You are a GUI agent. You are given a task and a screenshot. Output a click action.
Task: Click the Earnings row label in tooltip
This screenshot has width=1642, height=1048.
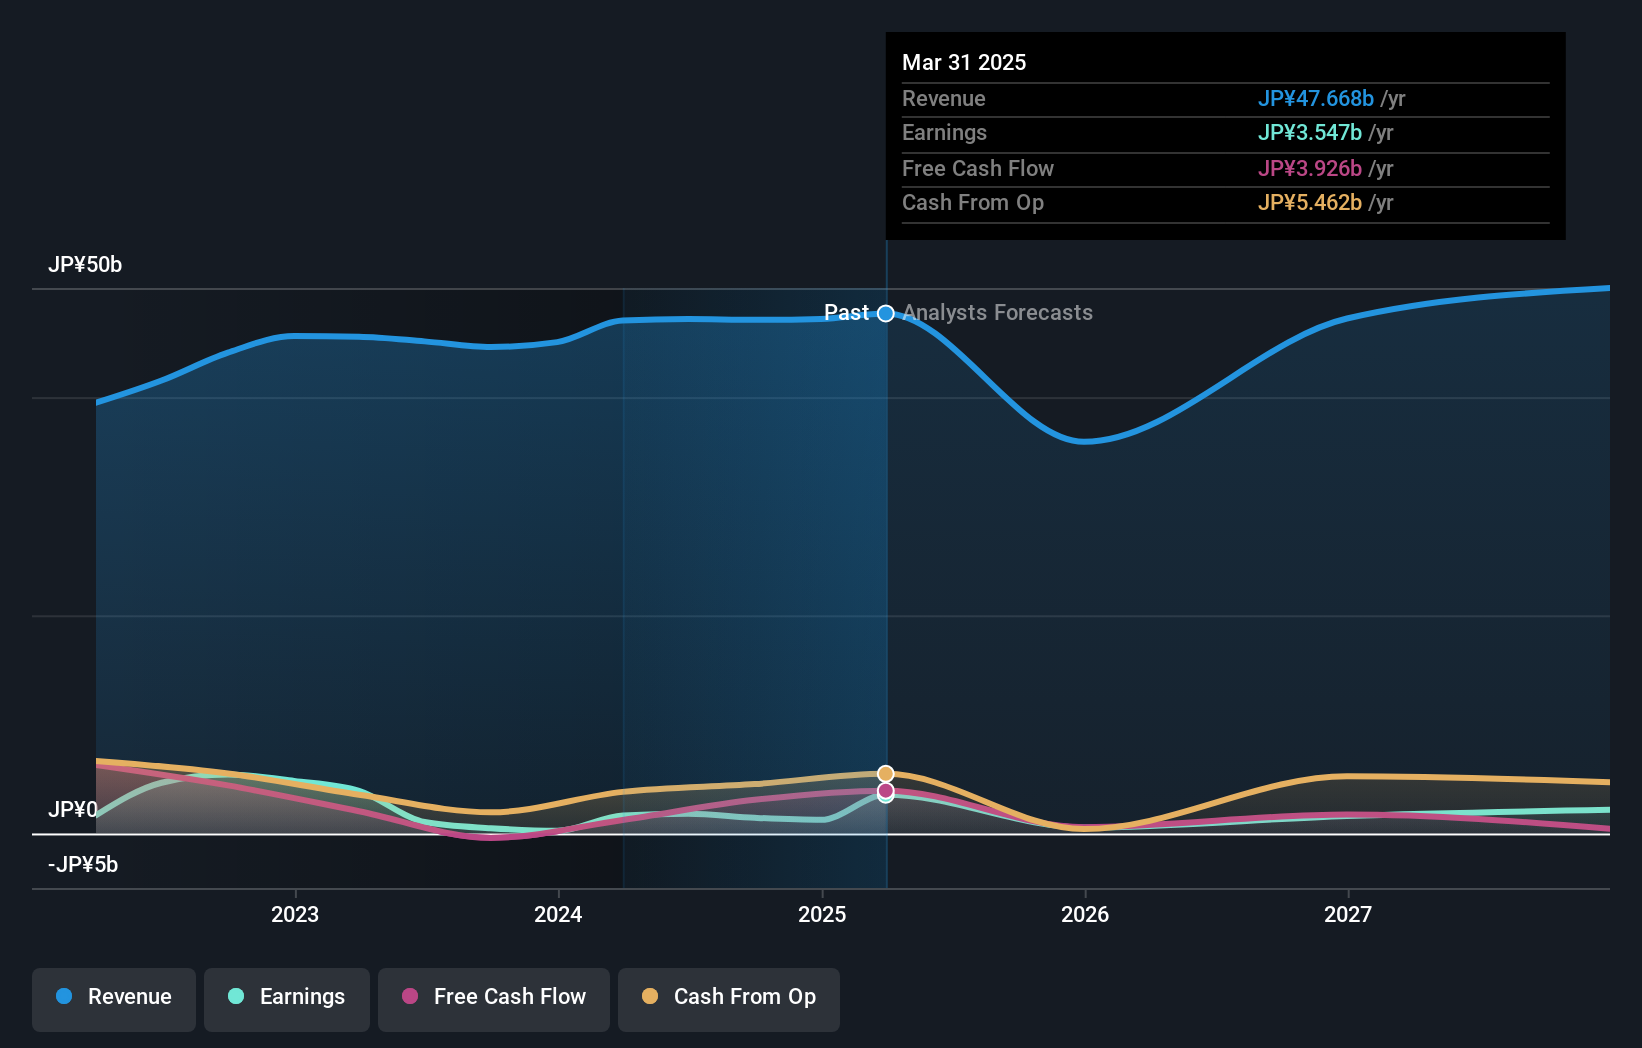944,133
